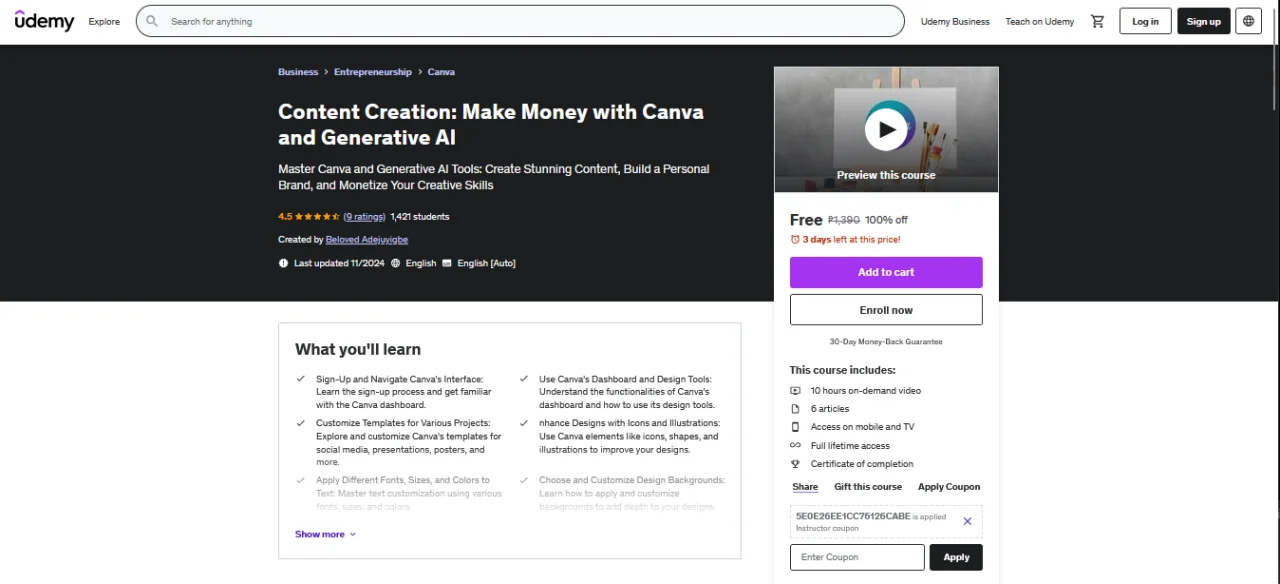
Task: Click Share under course includes
Action: point(805,487)
